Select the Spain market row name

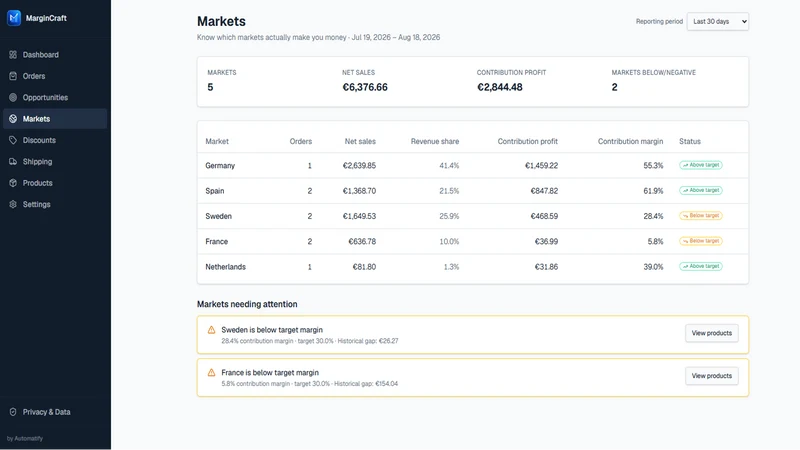tap(215, 191)
